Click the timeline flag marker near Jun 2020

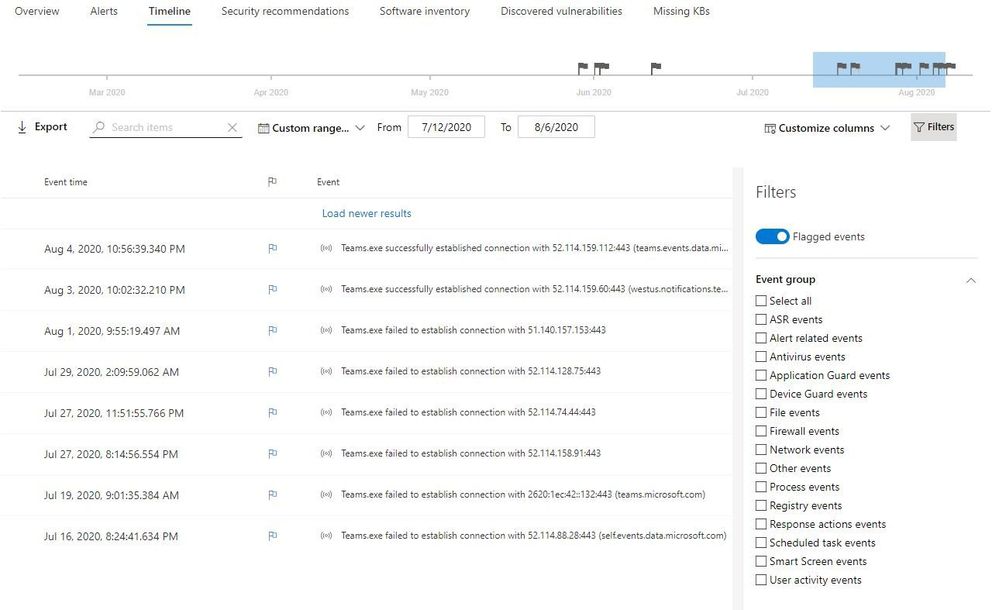(x=601, y=68)
